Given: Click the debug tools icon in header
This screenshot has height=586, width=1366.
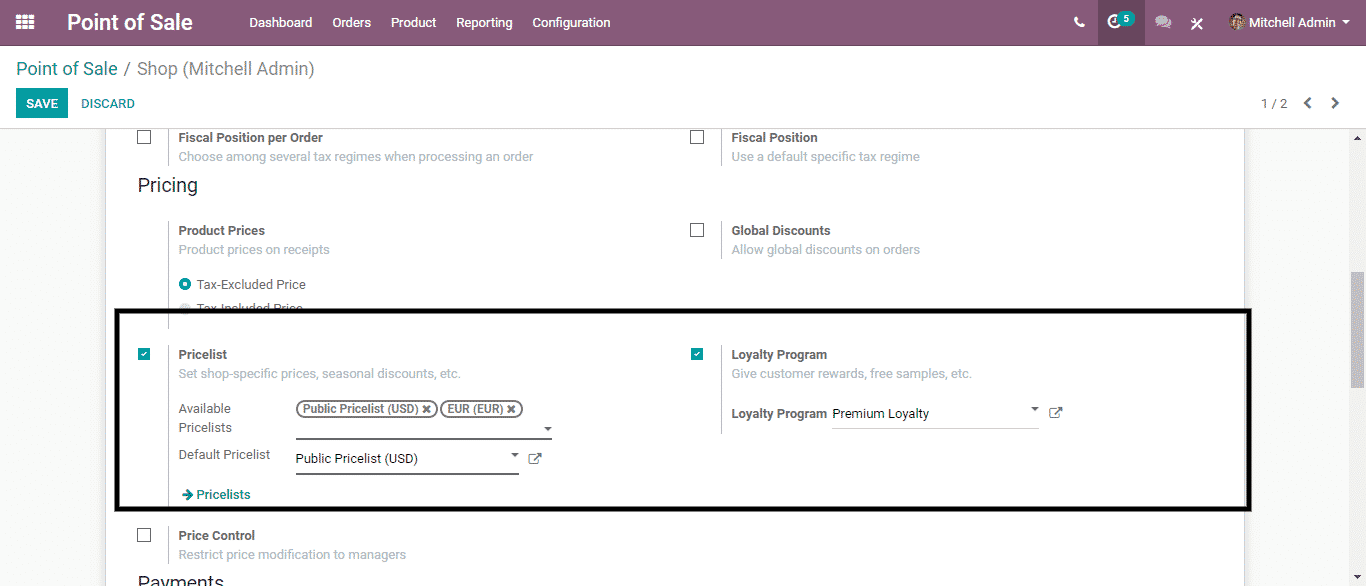Looking at the screenshot, I should click(1196, 23).
